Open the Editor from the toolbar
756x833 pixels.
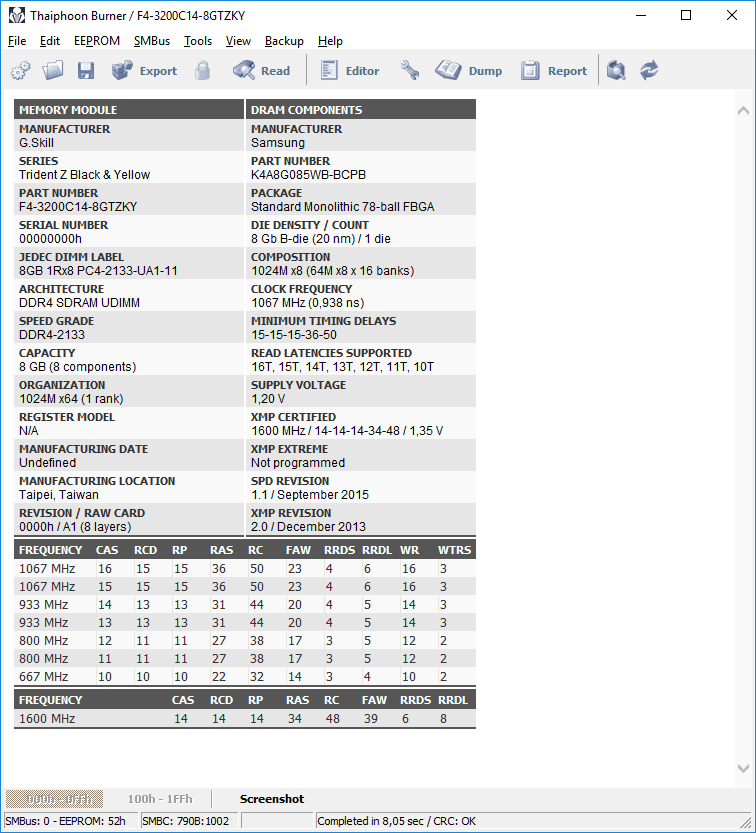pos(350,70)
